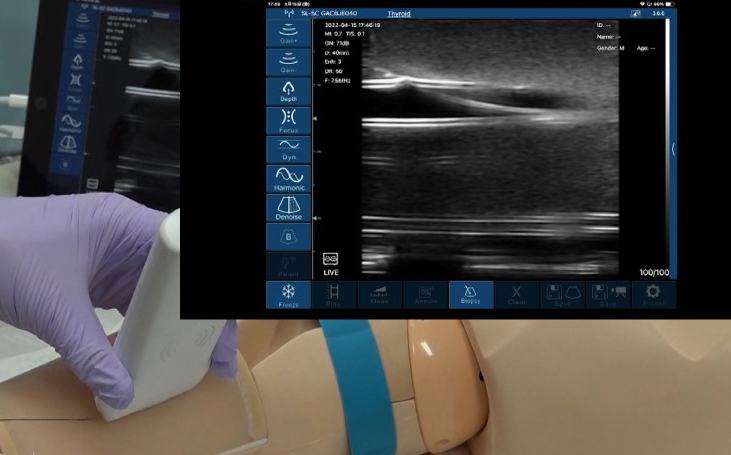
Task: Select the Focus control button
Action: point(289,121)
